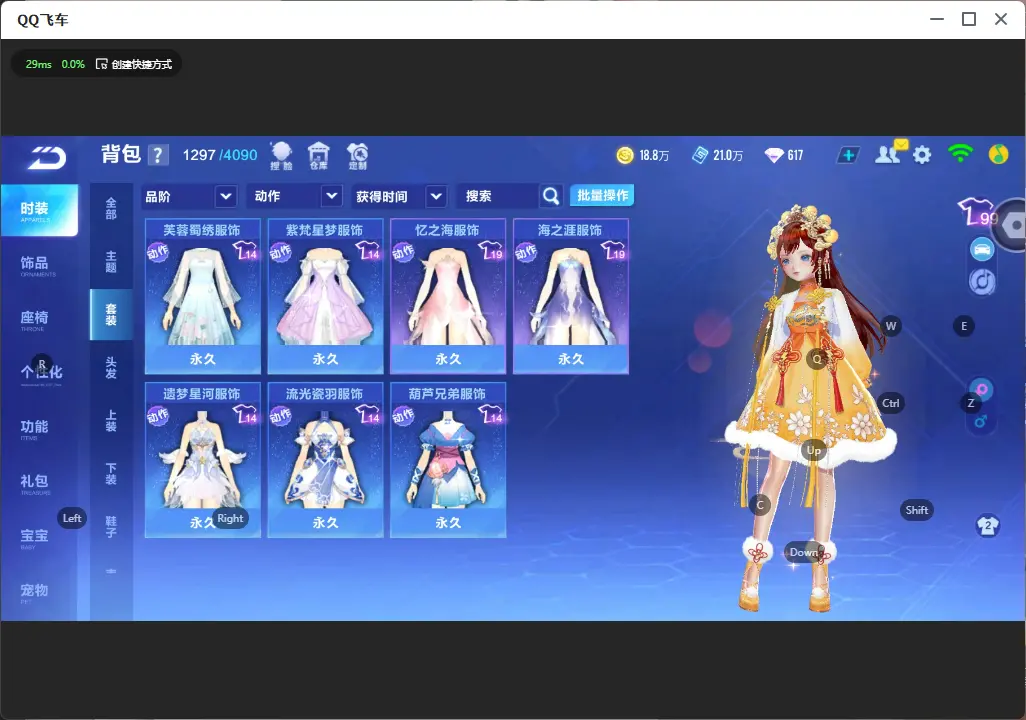Screen dimensions: 1026x720
Task: Select the 紫梵星梦服饰 outfit card
Action: tap(325, 297)
